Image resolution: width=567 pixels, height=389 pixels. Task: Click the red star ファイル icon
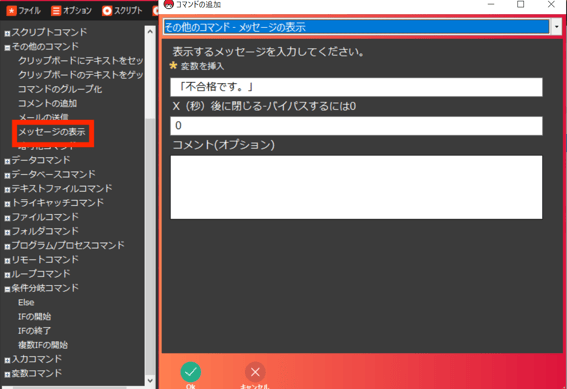tap(12, 11)
